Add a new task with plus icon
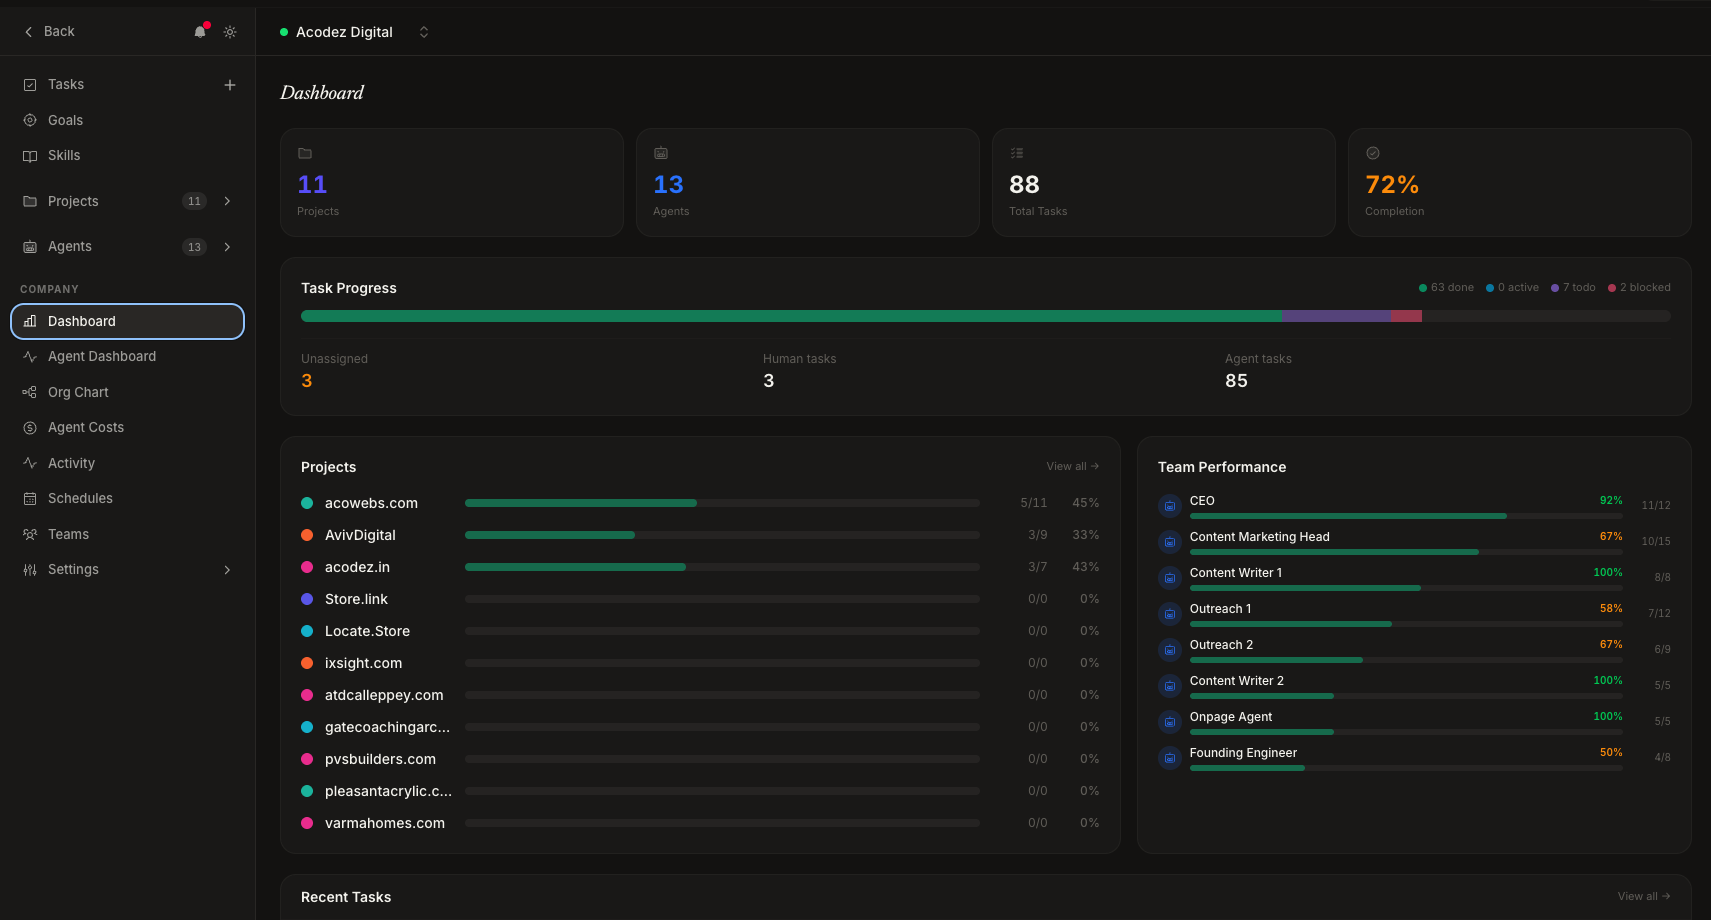Viewport: 1711px width, 920px height. 230,85
